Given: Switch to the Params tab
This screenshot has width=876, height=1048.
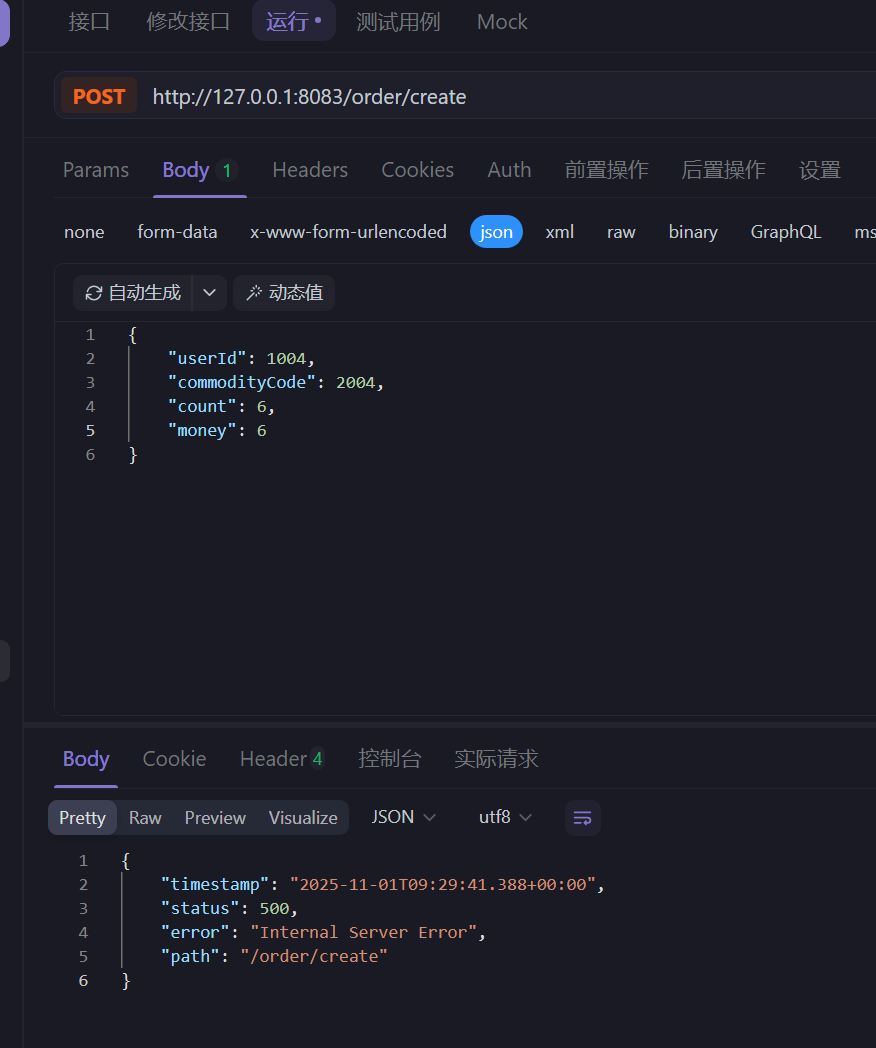Looking at the screenshot, I should 96,170.
